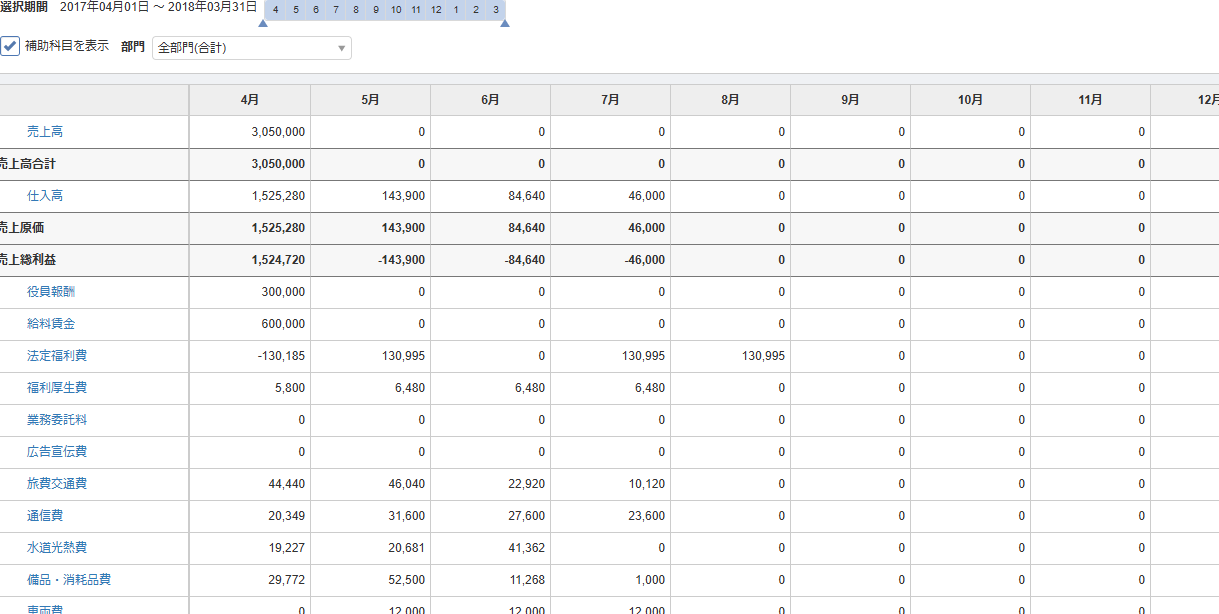The width and height of the screenshot is (1219, 614).
Task: Select the 備品・消耗品費 account link
Action: (x=69, y=580)
